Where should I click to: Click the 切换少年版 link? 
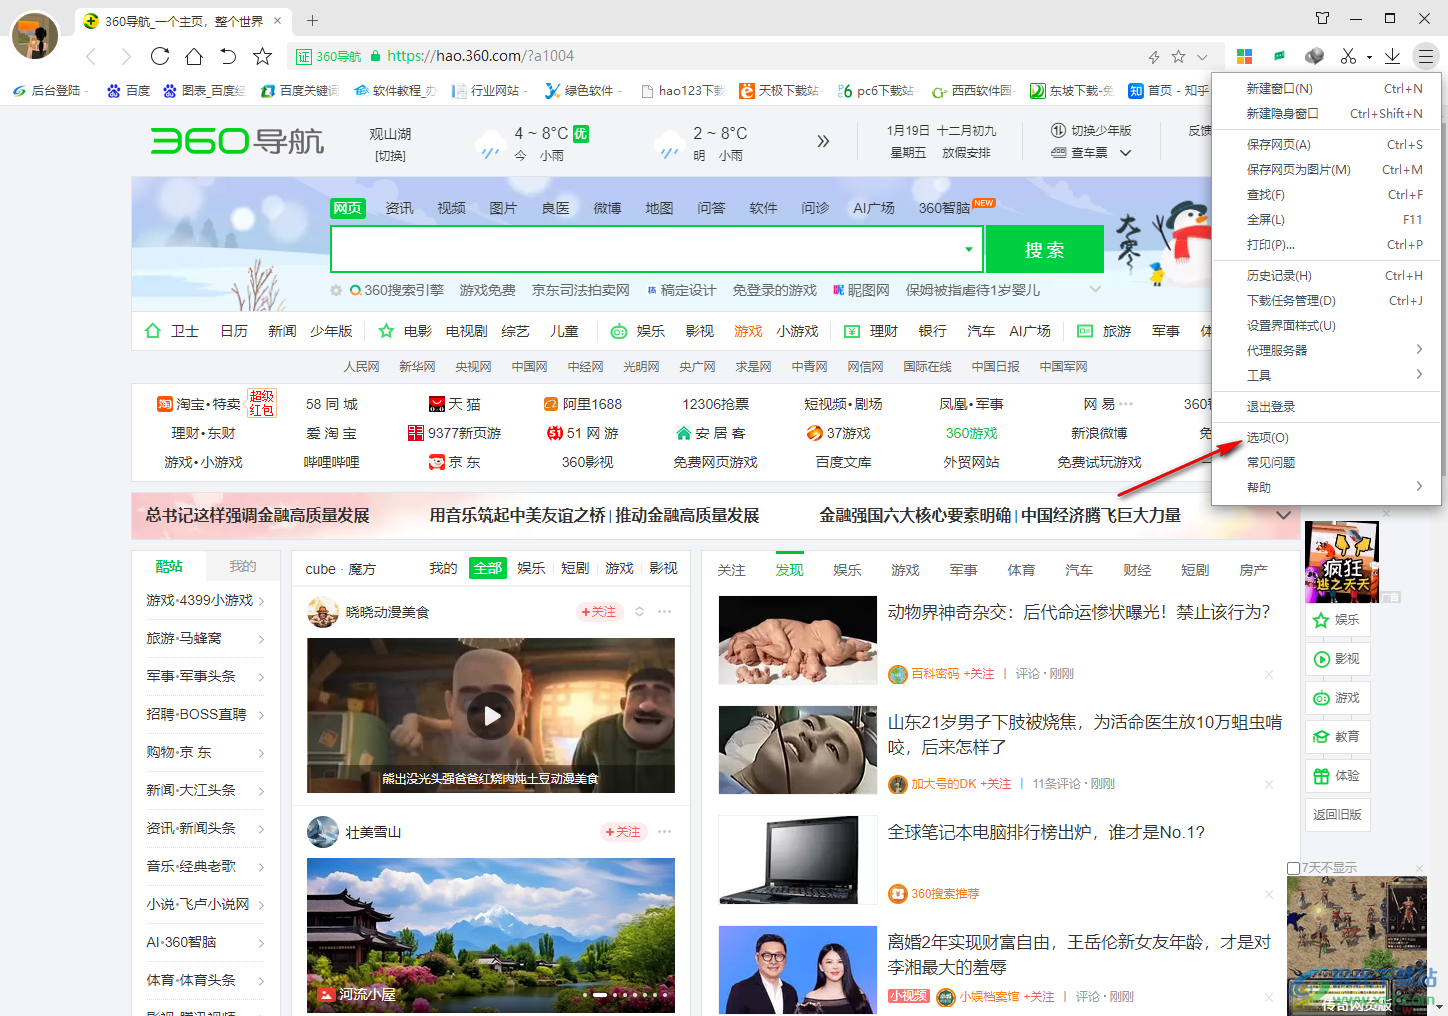[1092, 131]
